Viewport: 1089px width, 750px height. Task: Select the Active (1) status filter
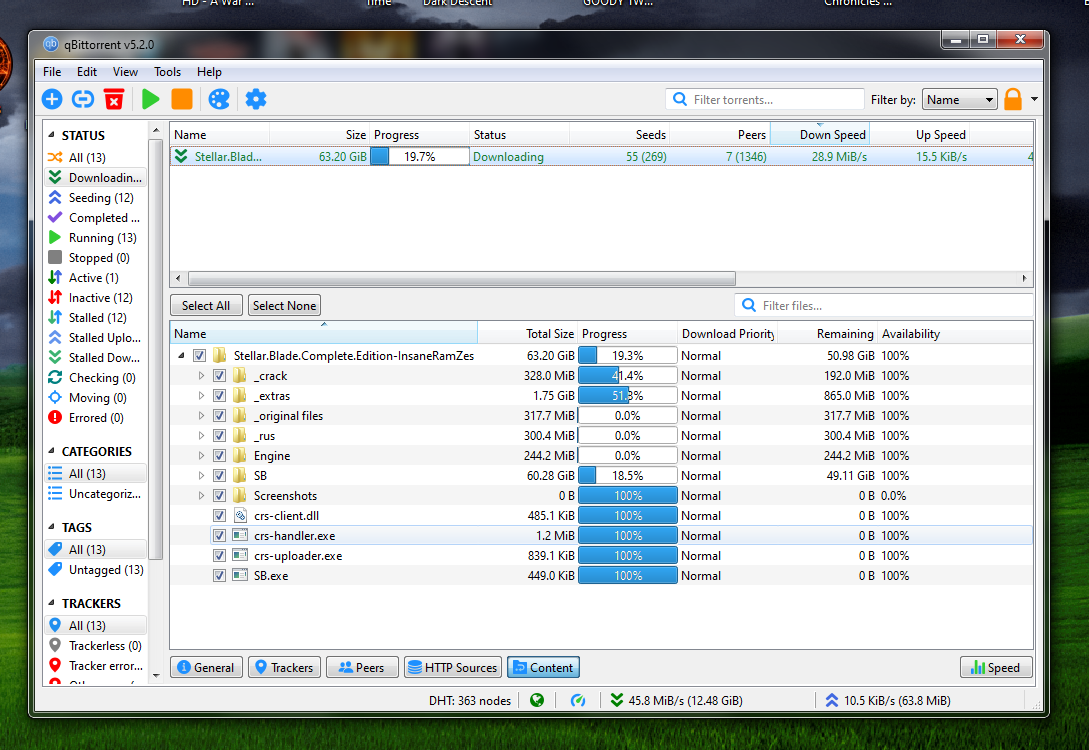[x=96, y=278]
